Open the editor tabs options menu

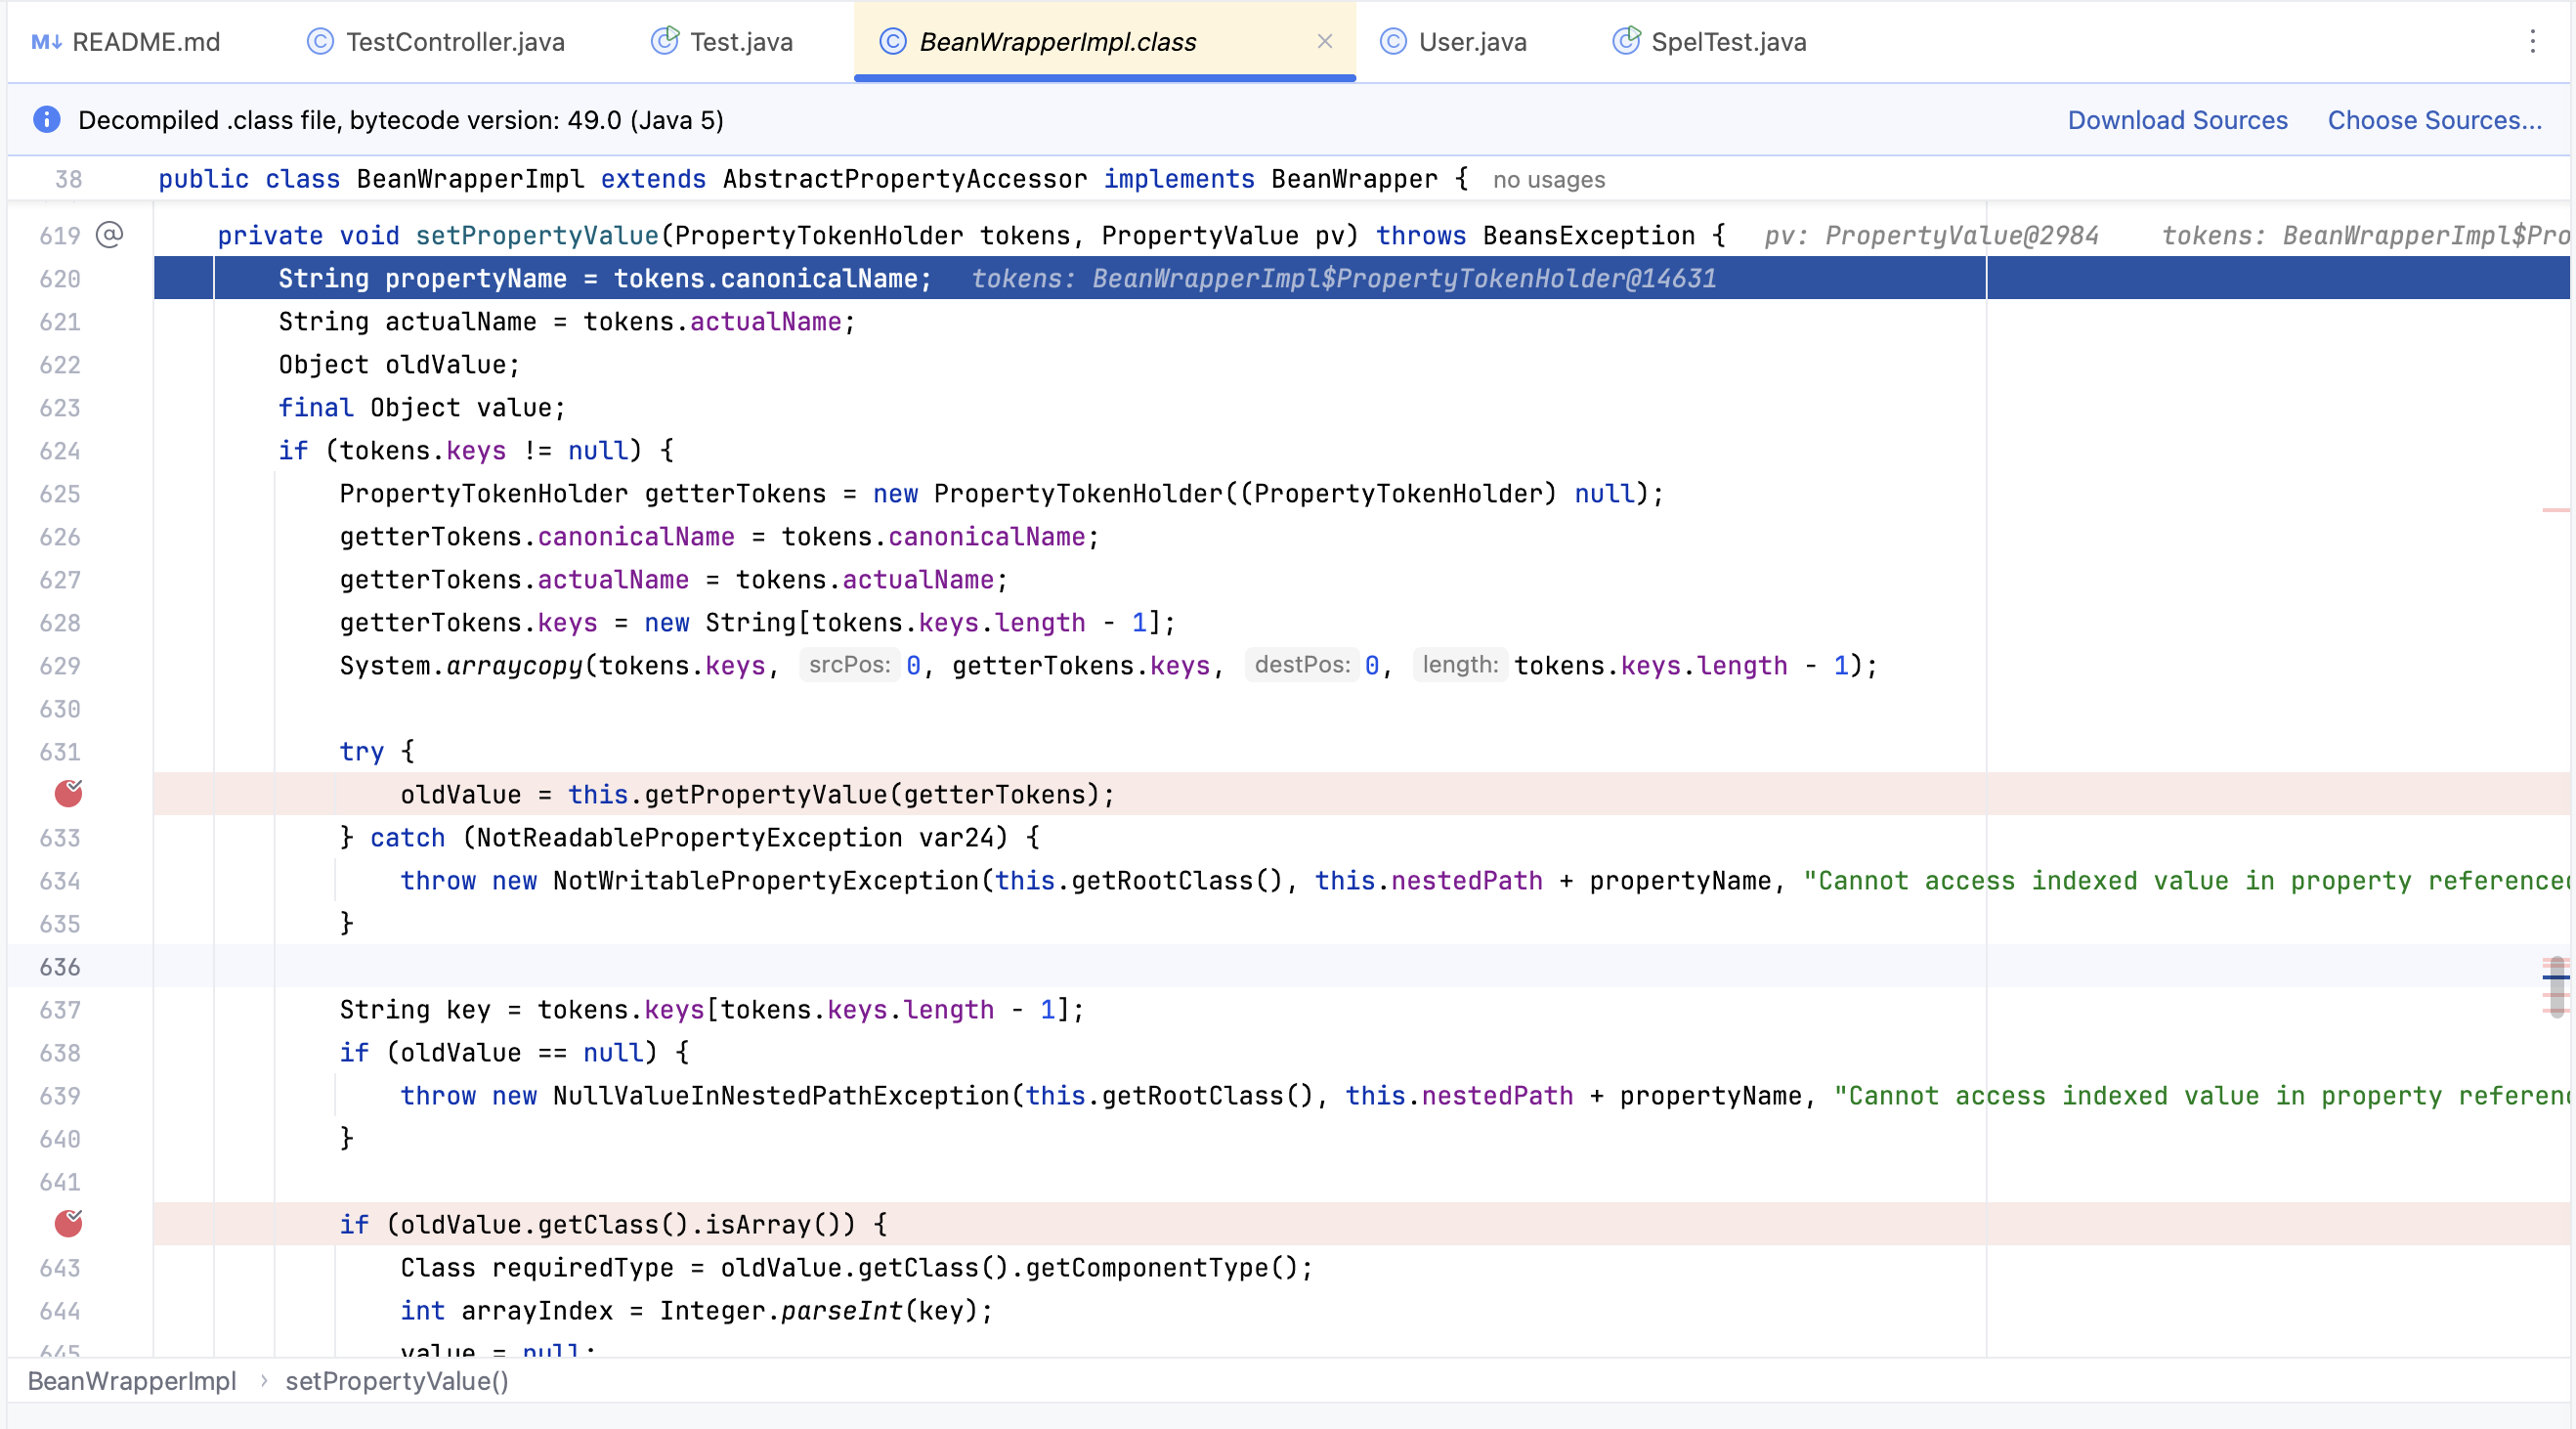point(2532,42)
